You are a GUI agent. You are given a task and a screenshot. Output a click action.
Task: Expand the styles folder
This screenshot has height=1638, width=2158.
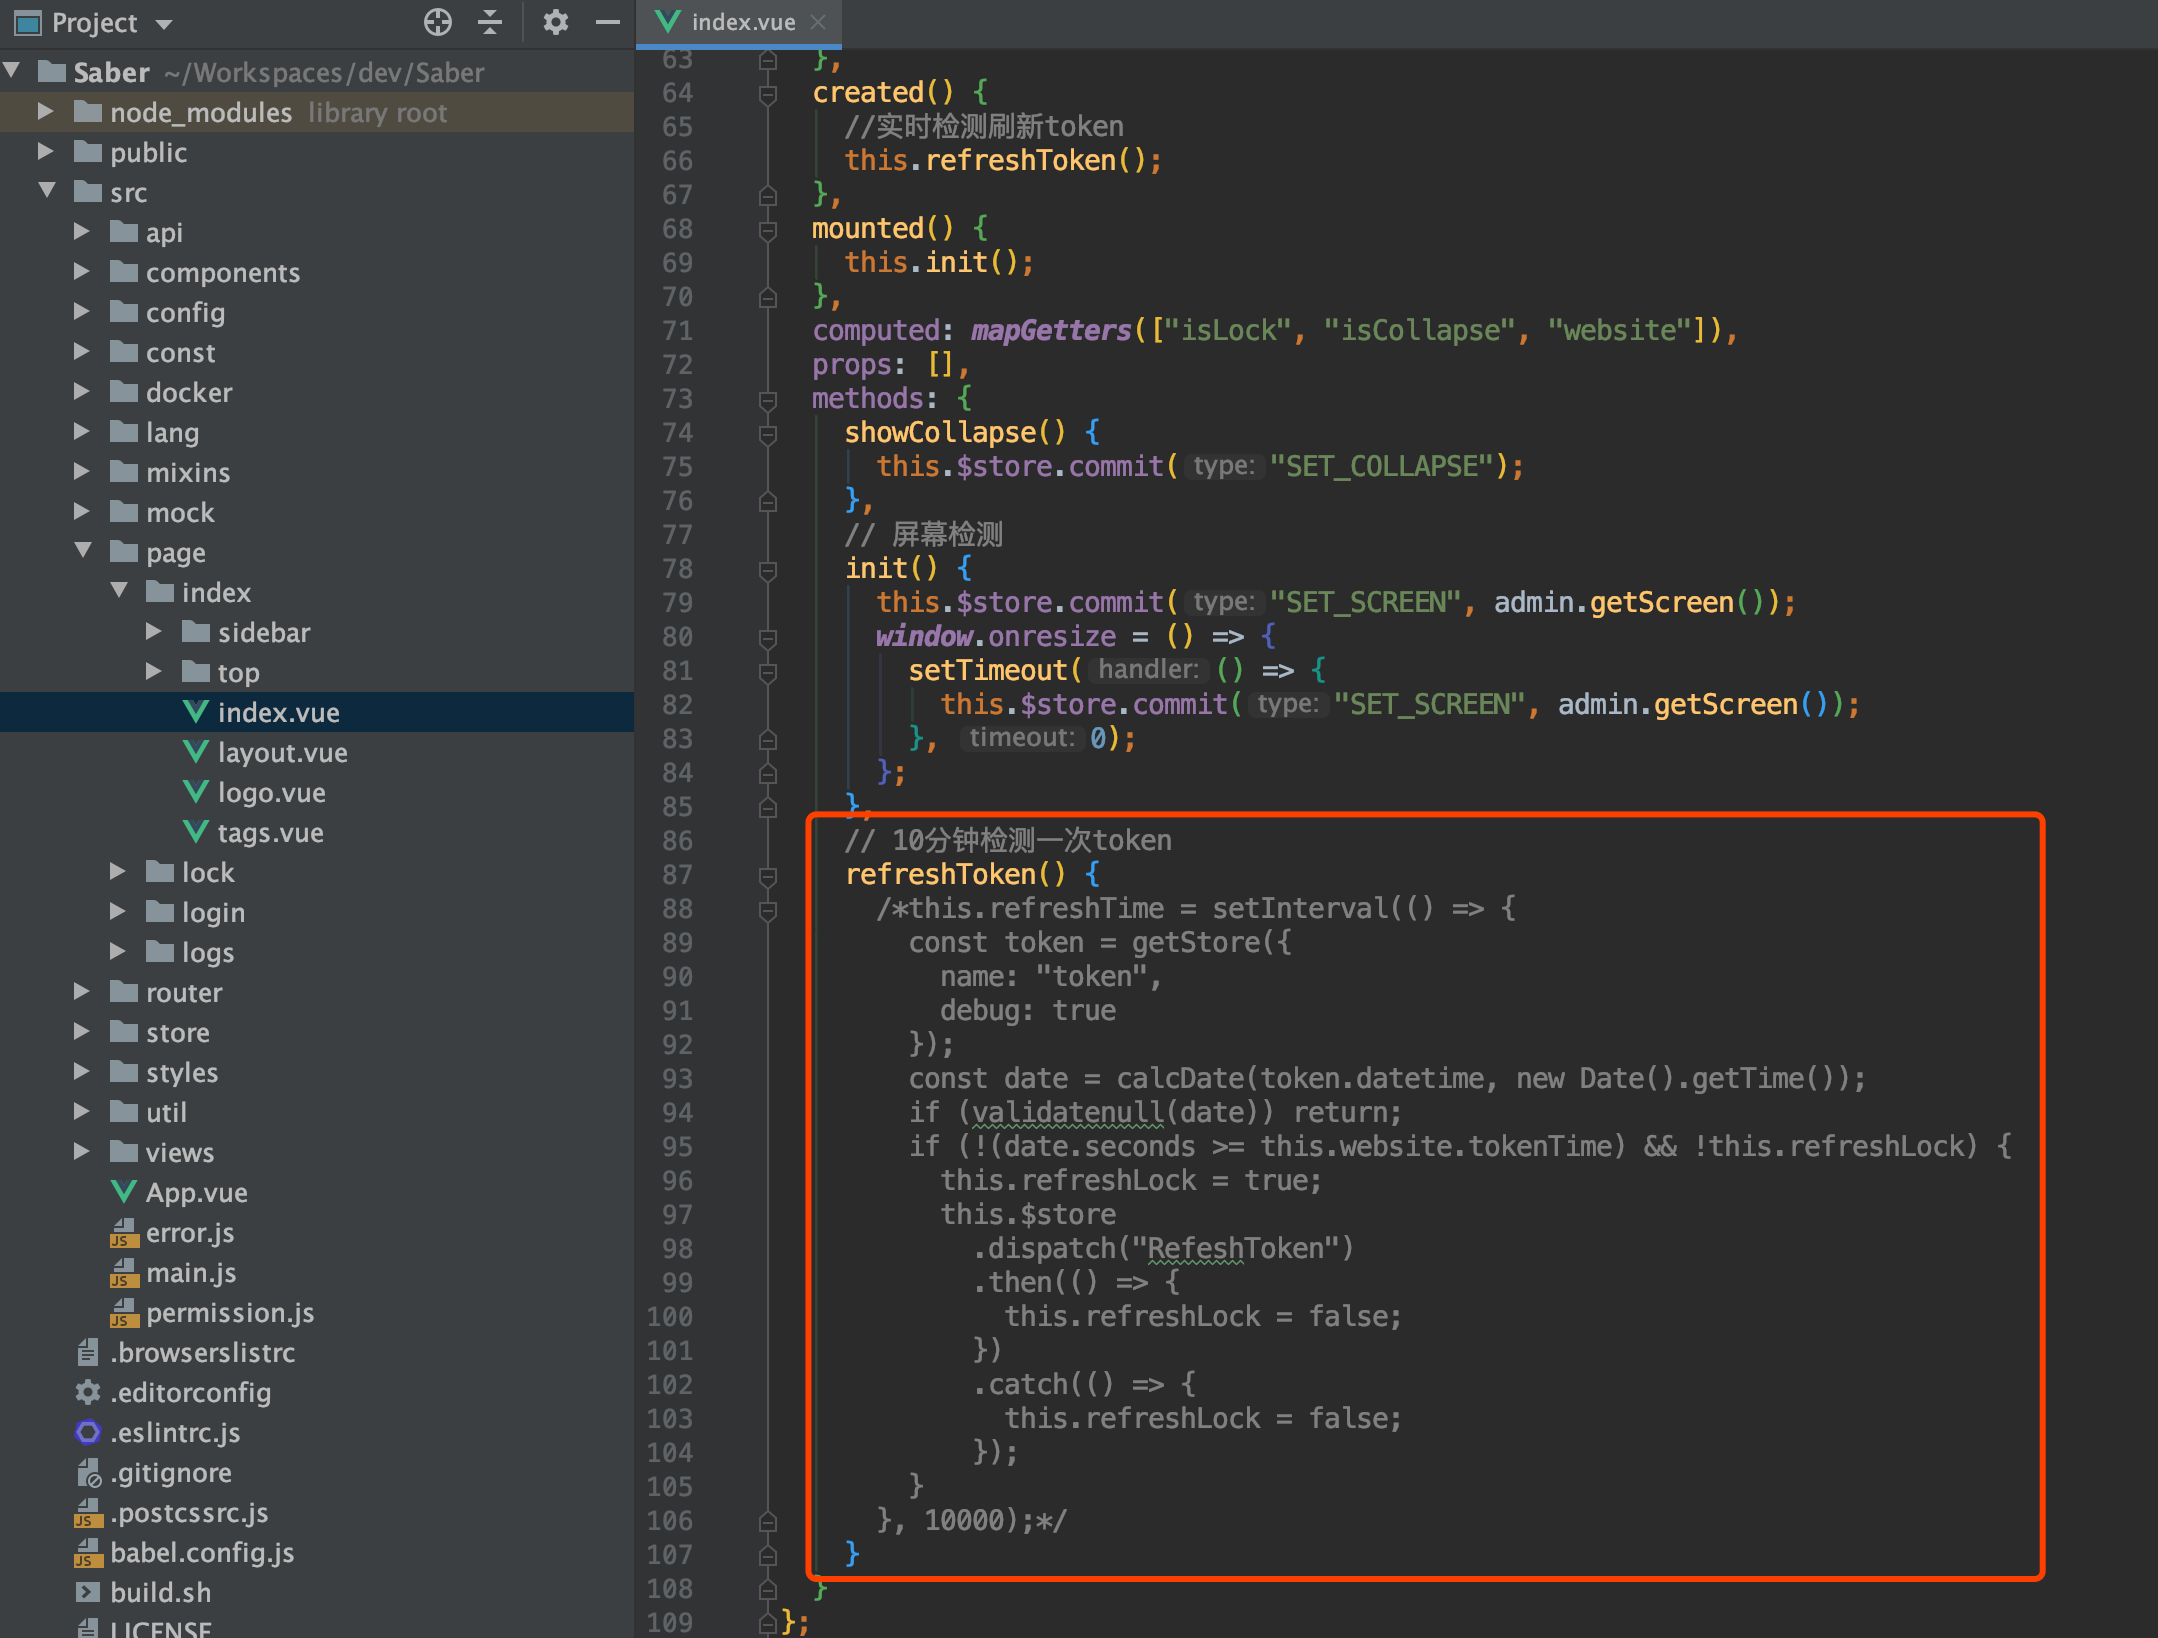pyautogui.click(x=82, y=1072)
